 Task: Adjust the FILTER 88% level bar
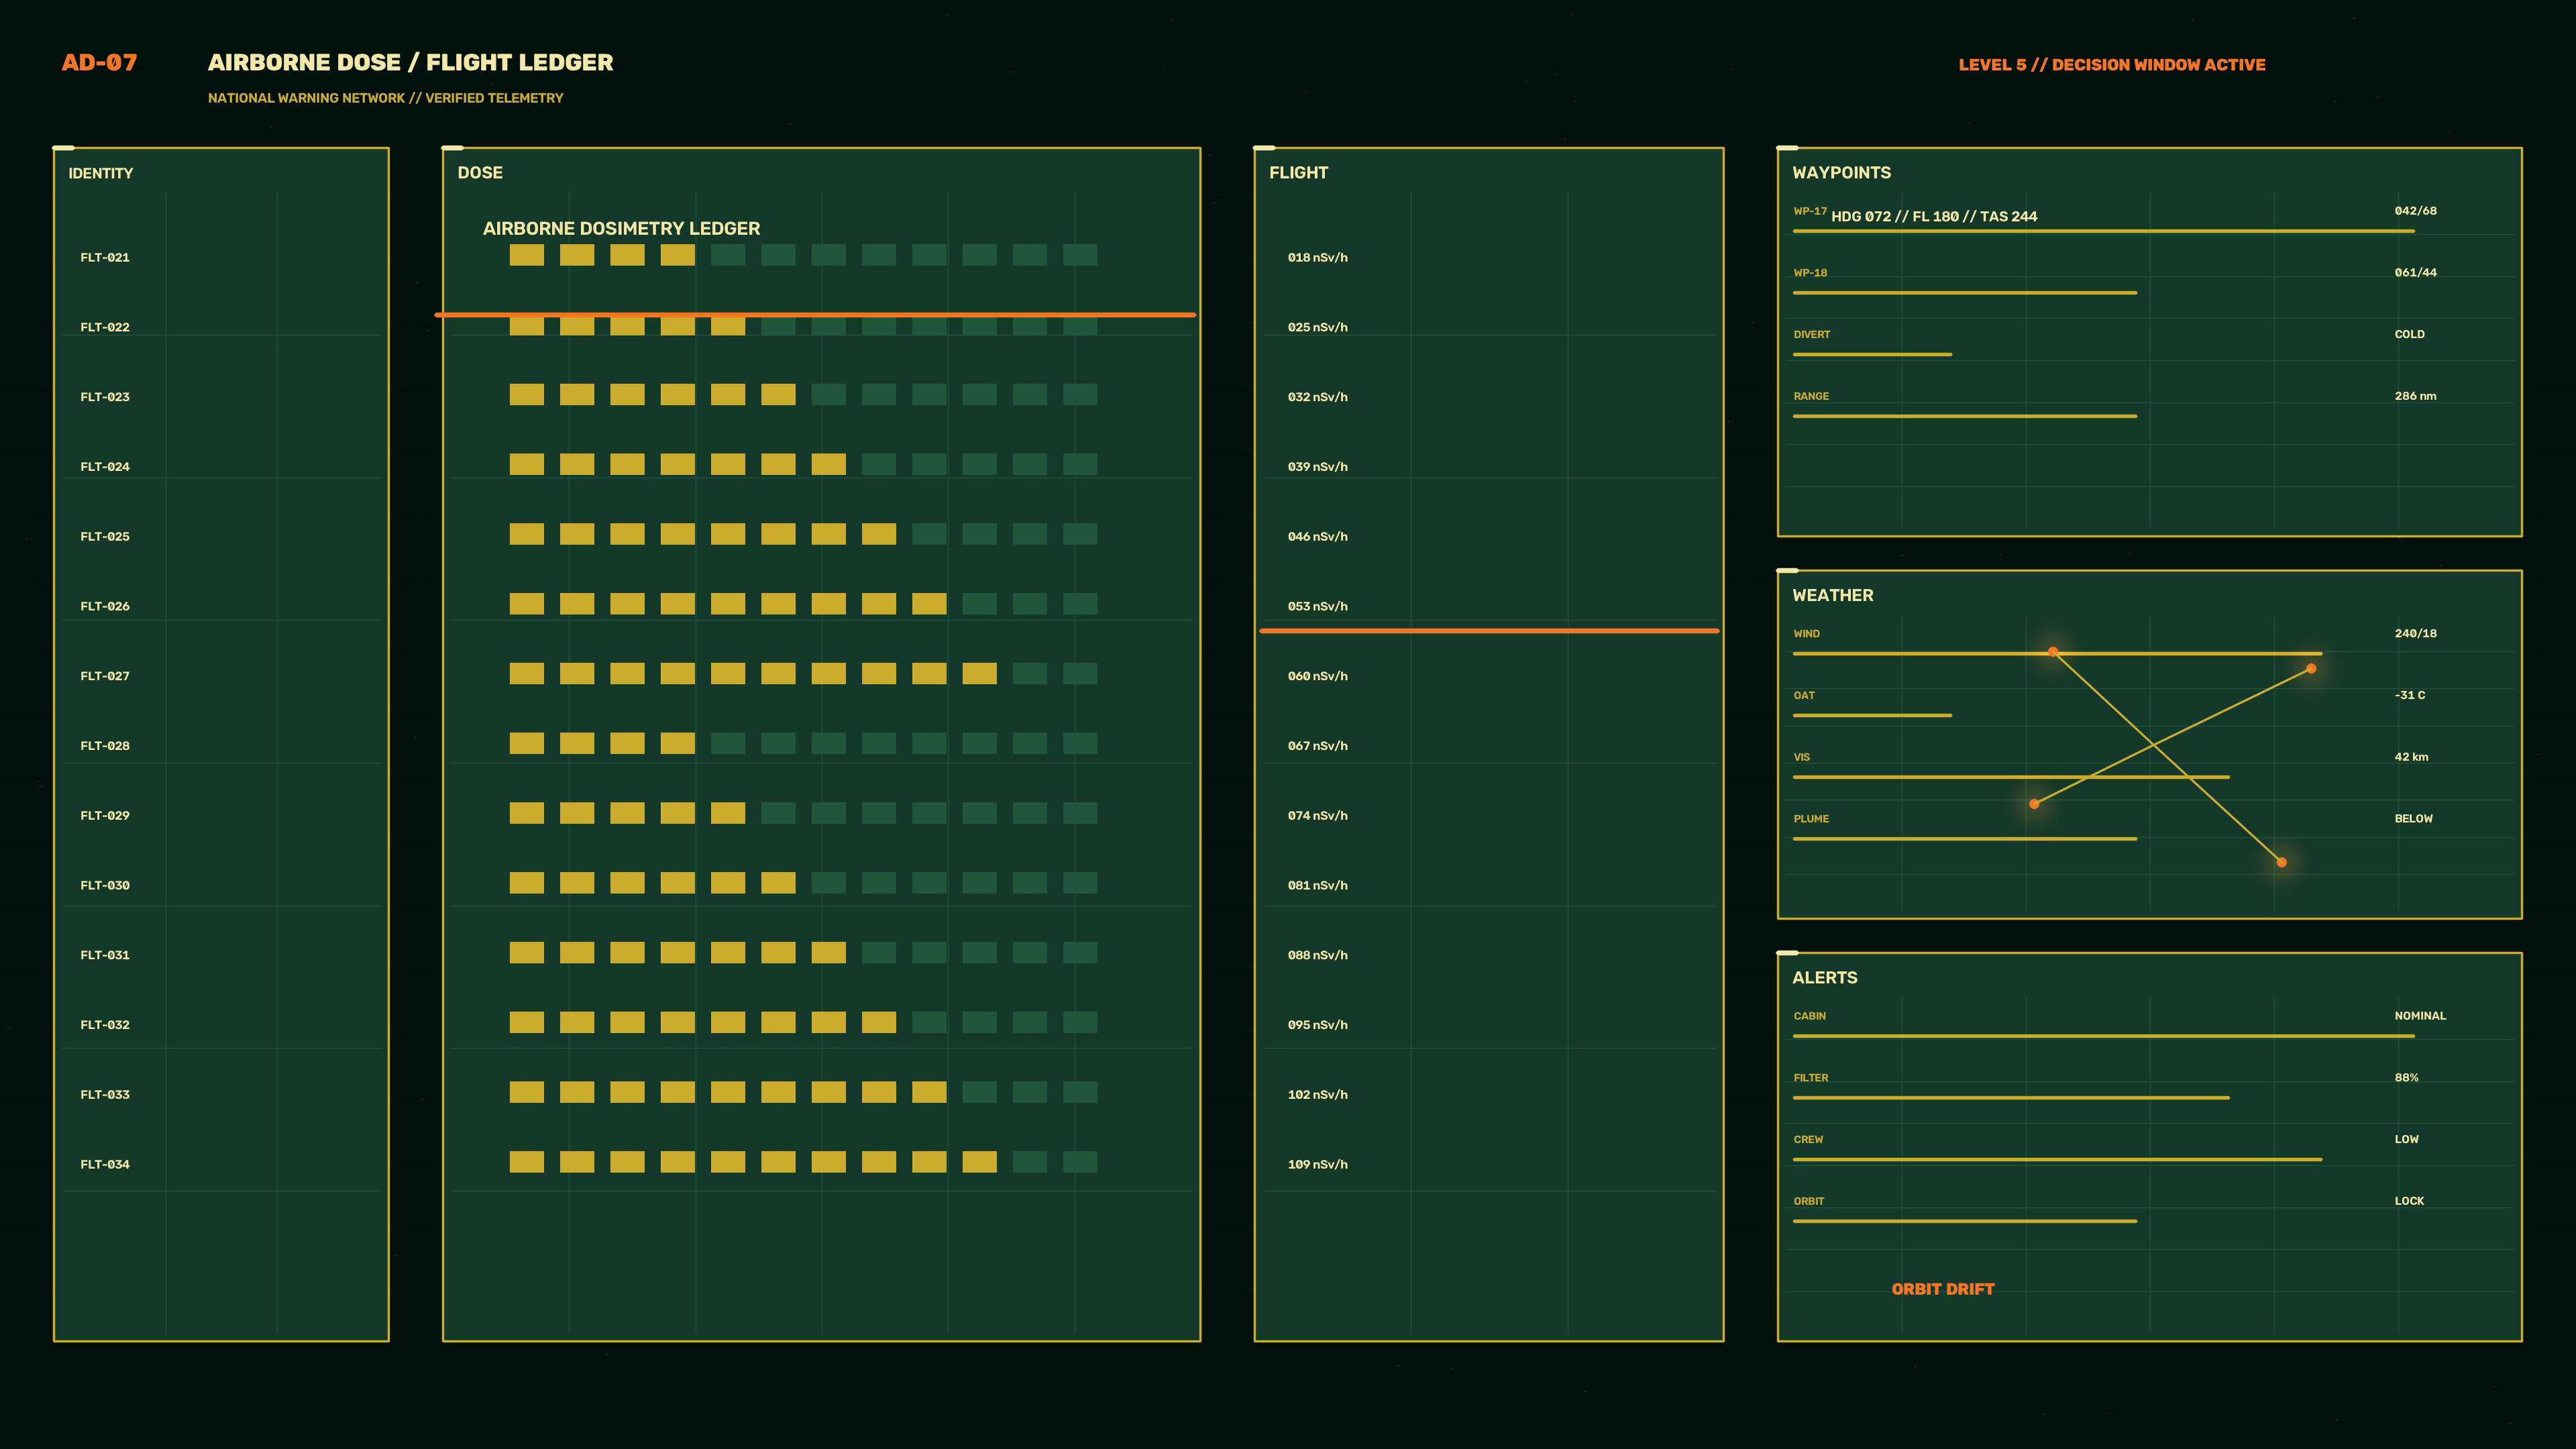tap(2011, 1097)
